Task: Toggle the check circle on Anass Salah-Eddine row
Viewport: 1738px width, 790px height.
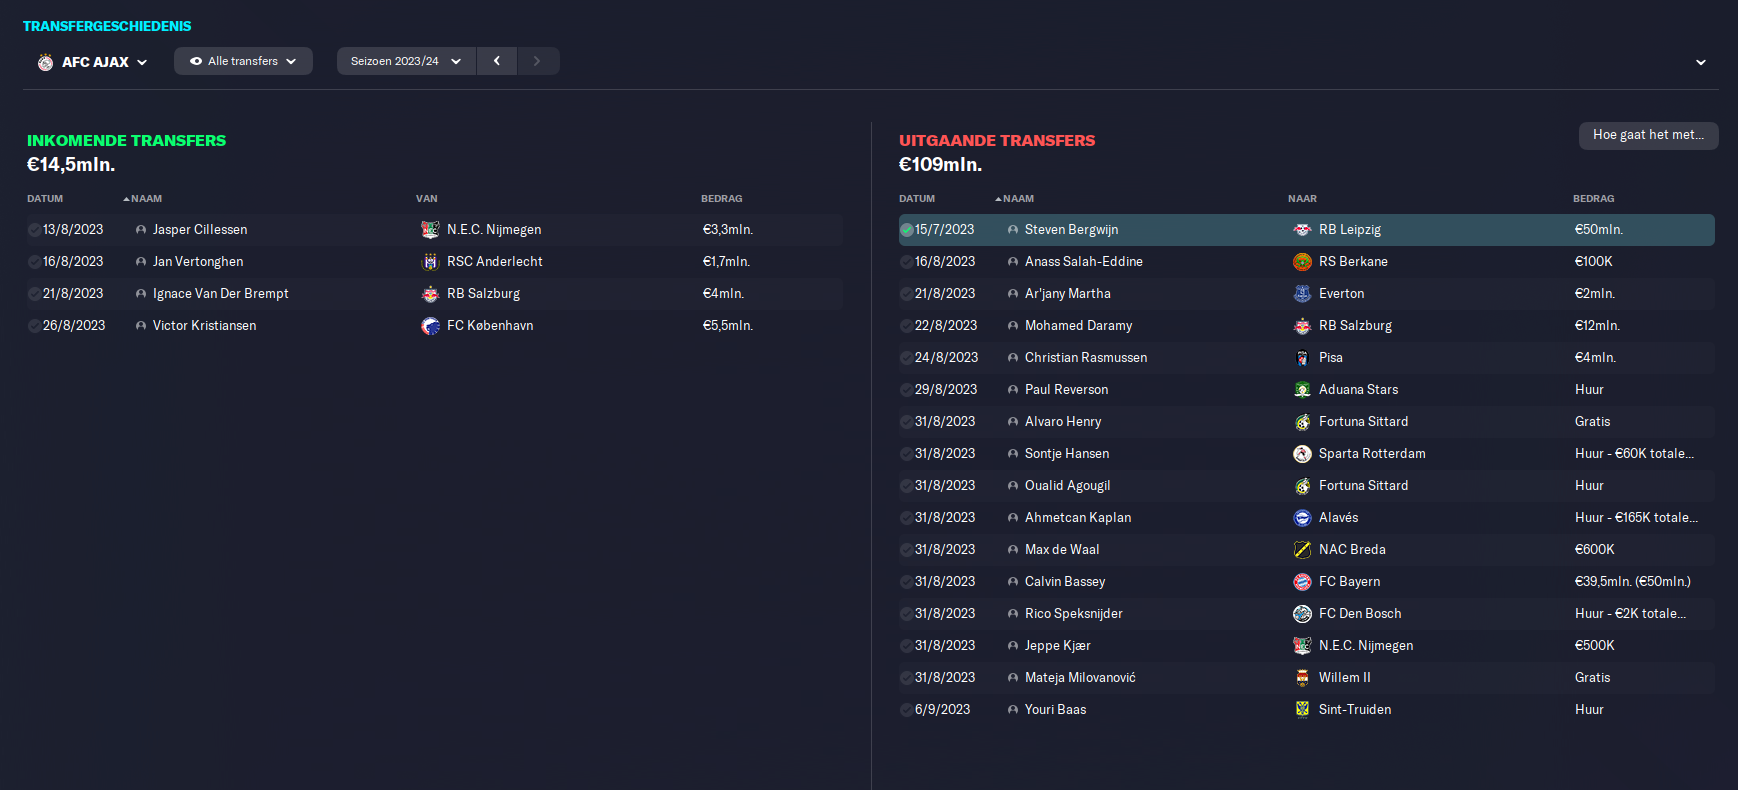Action: (906, 262)
